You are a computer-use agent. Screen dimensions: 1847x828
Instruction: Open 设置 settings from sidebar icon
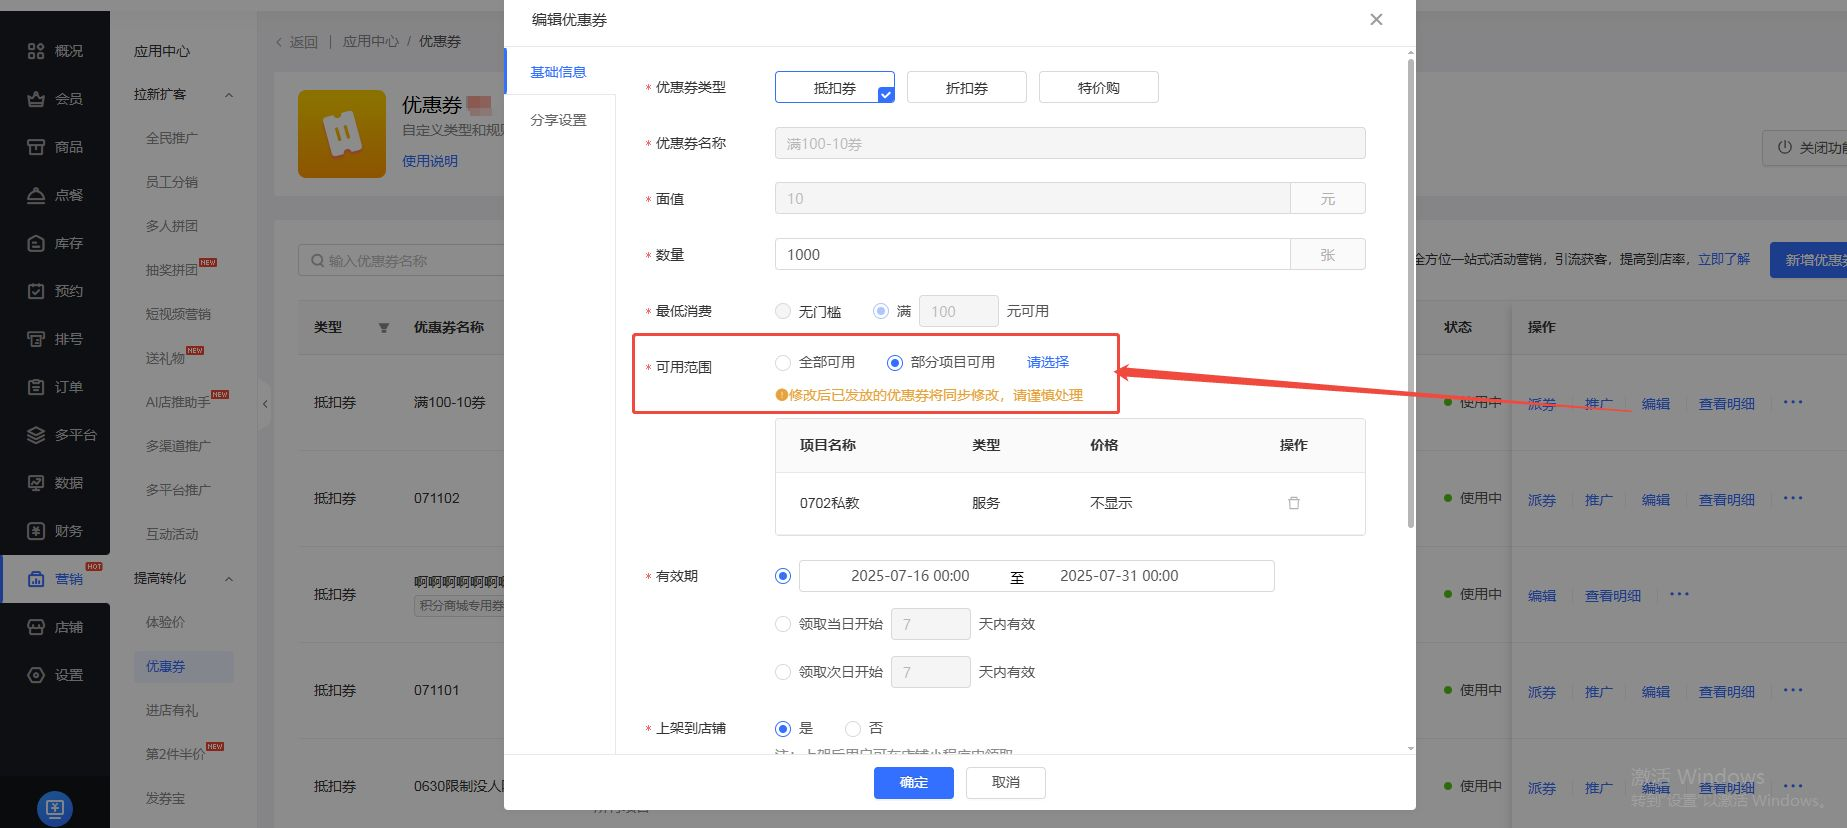36,675
